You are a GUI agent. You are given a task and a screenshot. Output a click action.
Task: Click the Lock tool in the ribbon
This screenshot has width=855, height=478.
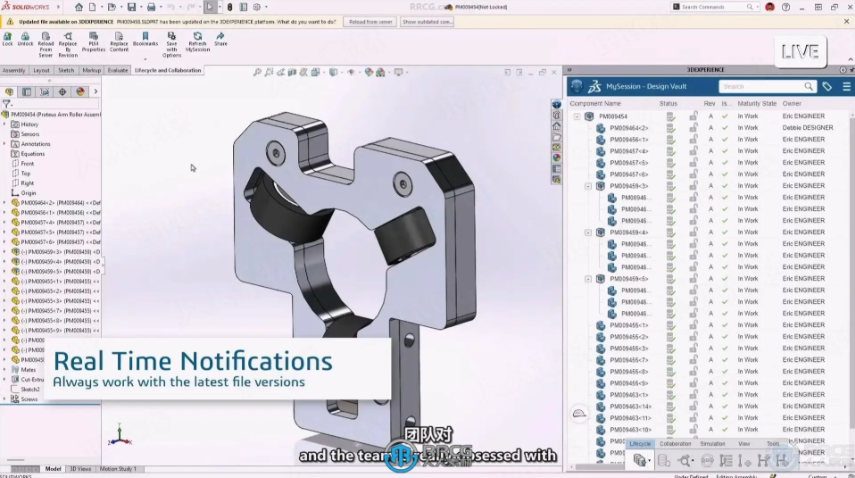tap(8, 39)
